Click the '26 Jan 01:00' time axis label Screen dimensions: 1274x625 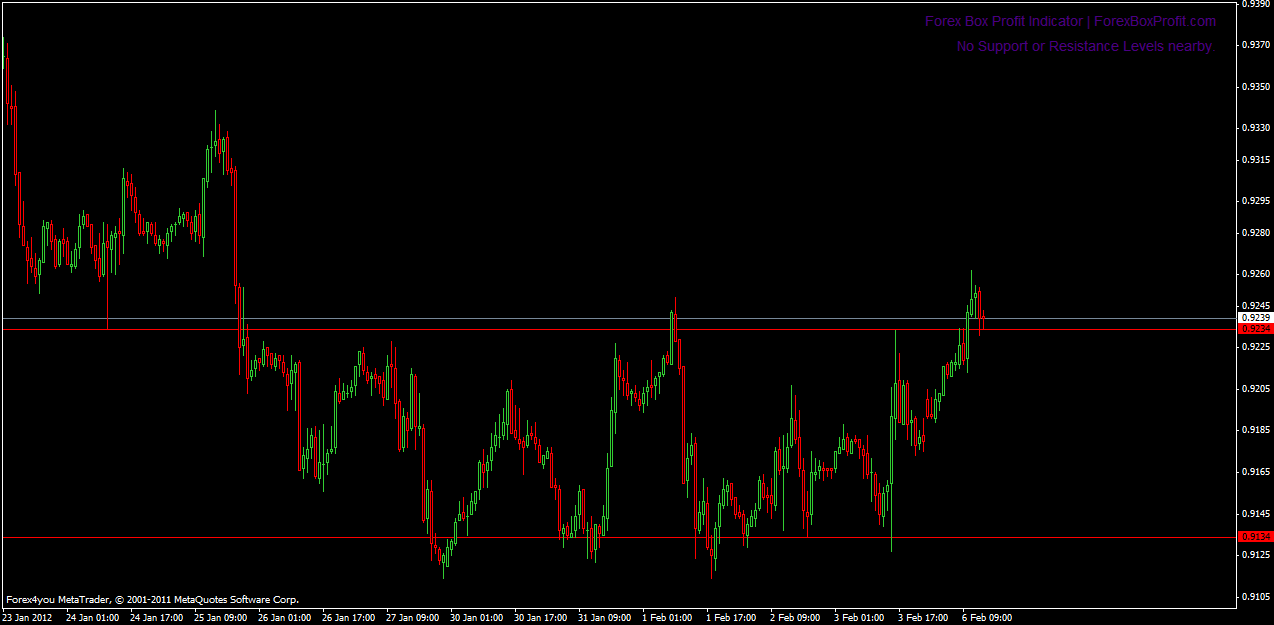[284, 617]
